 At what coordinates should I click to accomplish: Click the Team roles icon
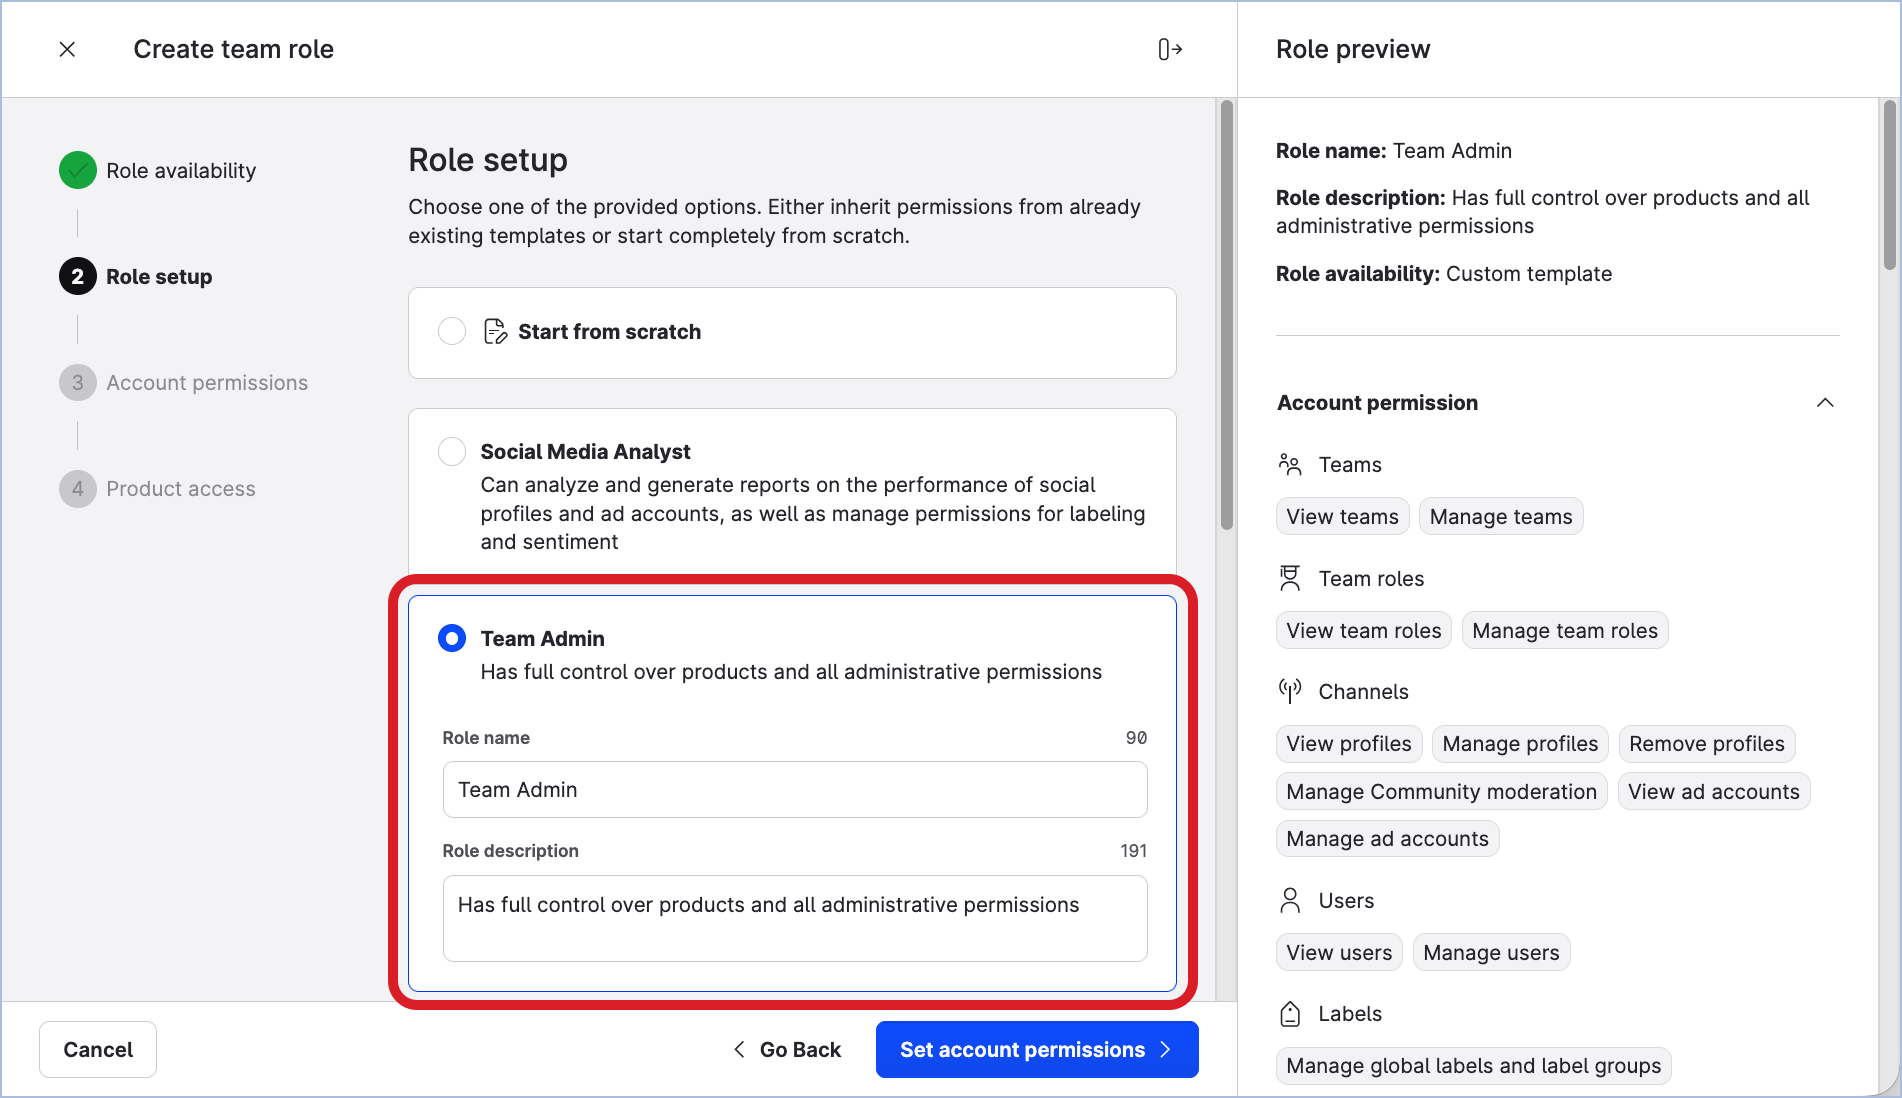[1290, 578]
